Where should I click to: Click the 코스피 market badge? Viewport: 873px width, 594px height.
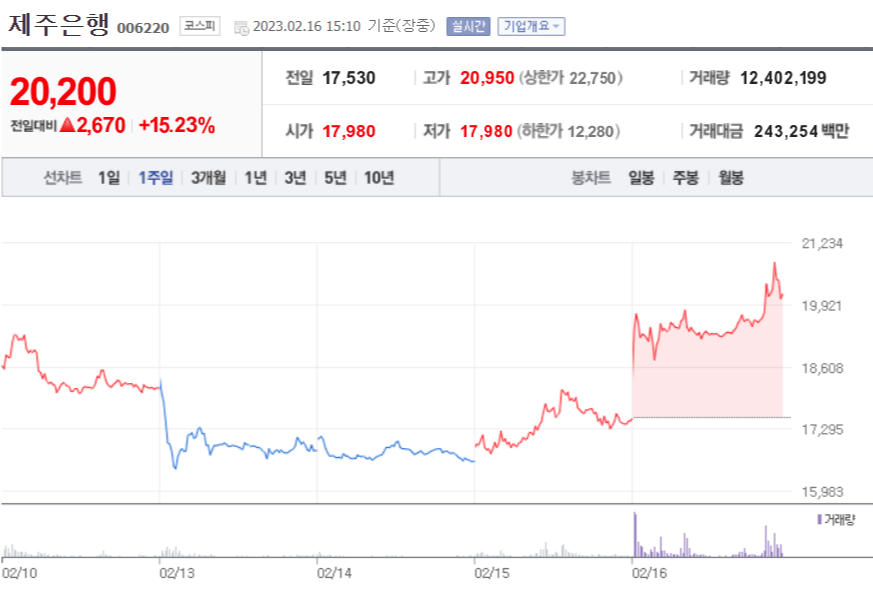(x=200, y=26)
